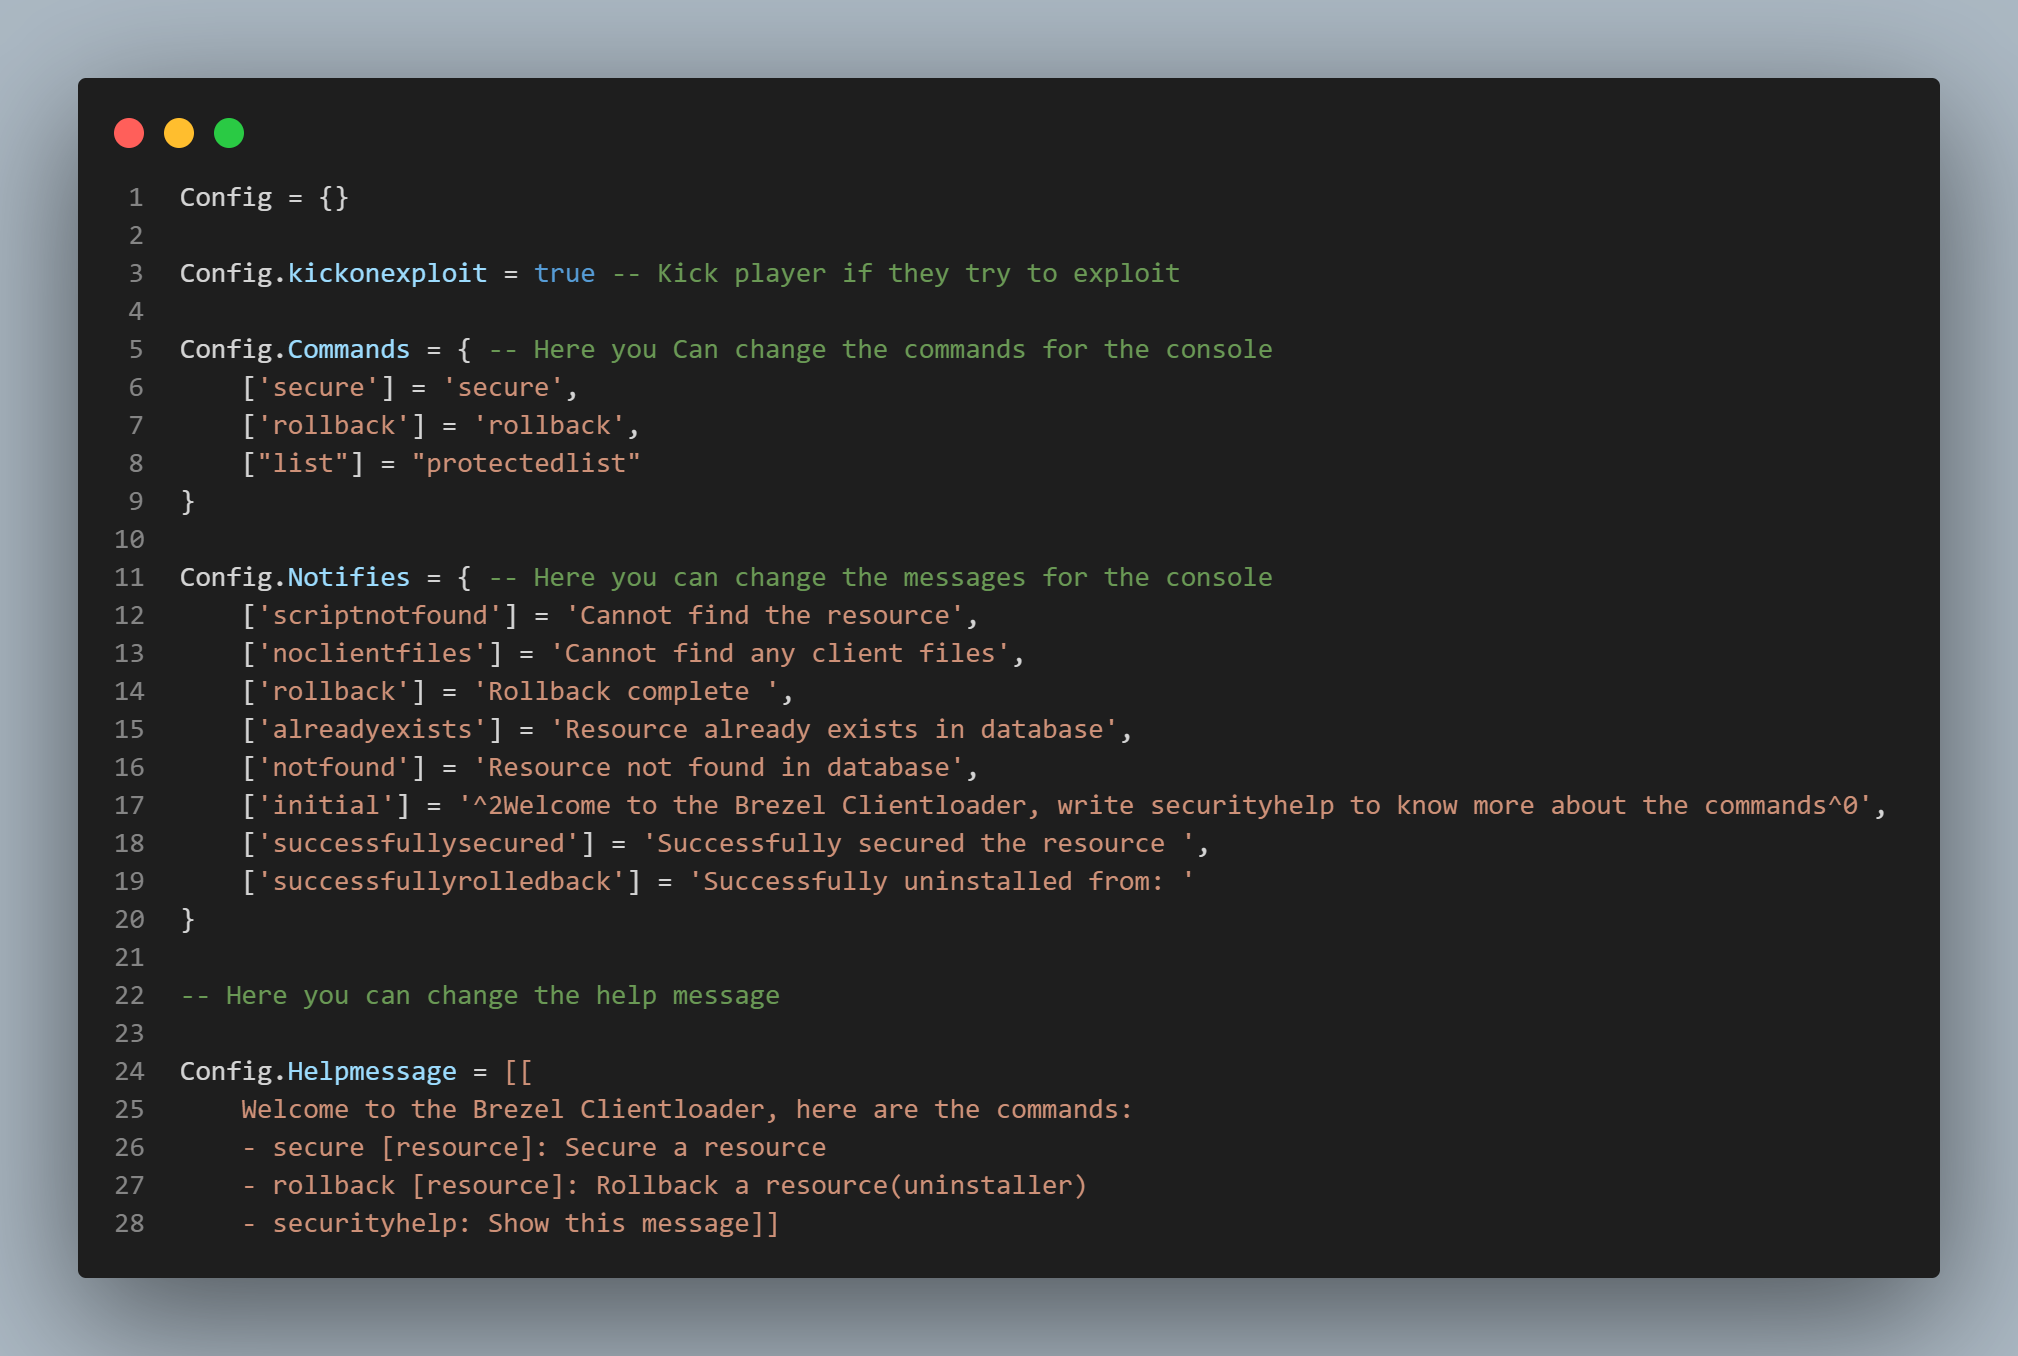Click the 'true' value for kickonexploit

[564, 274]
